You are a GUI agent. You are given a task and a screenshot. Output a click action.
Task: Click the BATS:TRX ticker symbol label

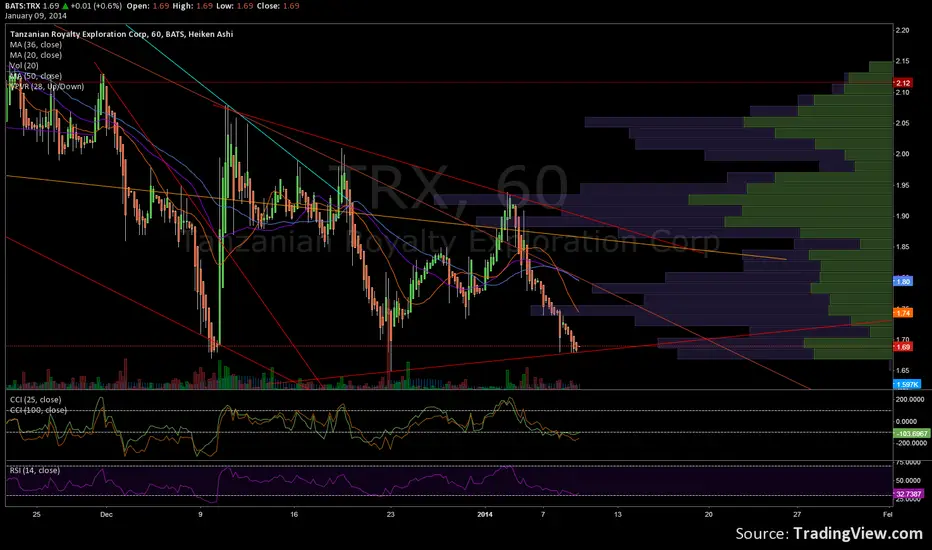point(23,6)
